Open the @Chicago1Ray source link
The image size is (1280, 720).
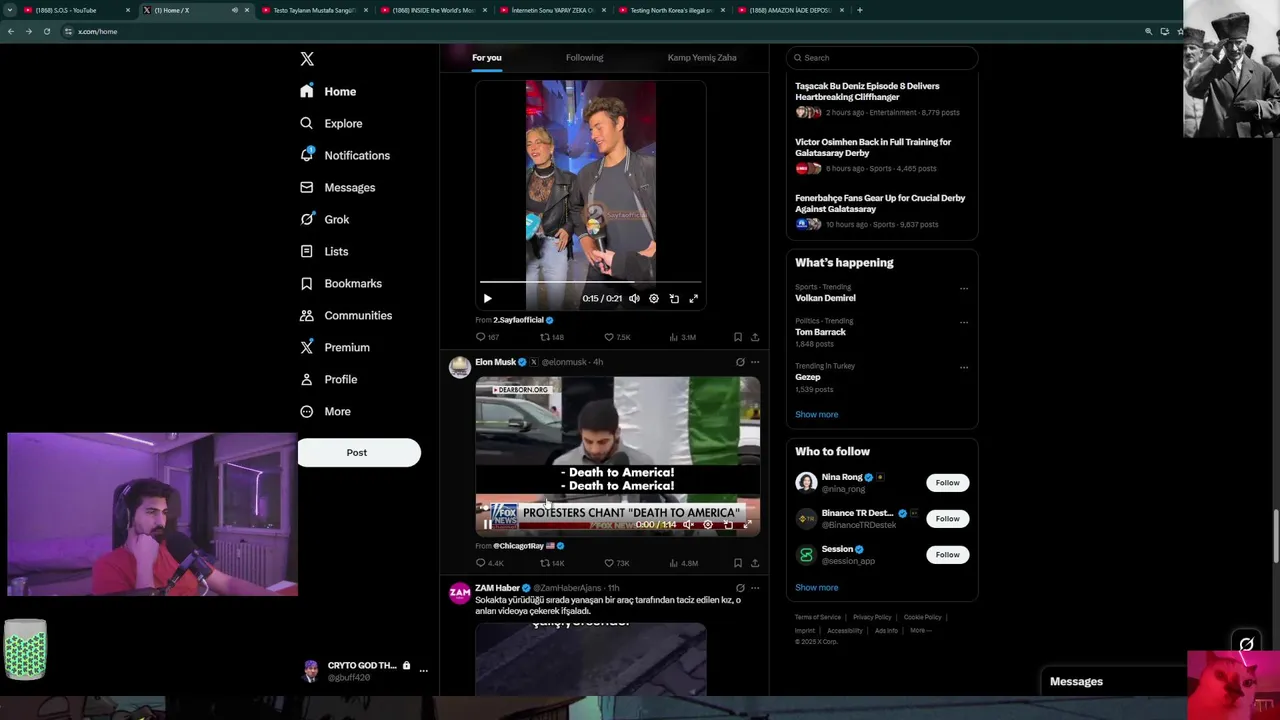[518, 546]
